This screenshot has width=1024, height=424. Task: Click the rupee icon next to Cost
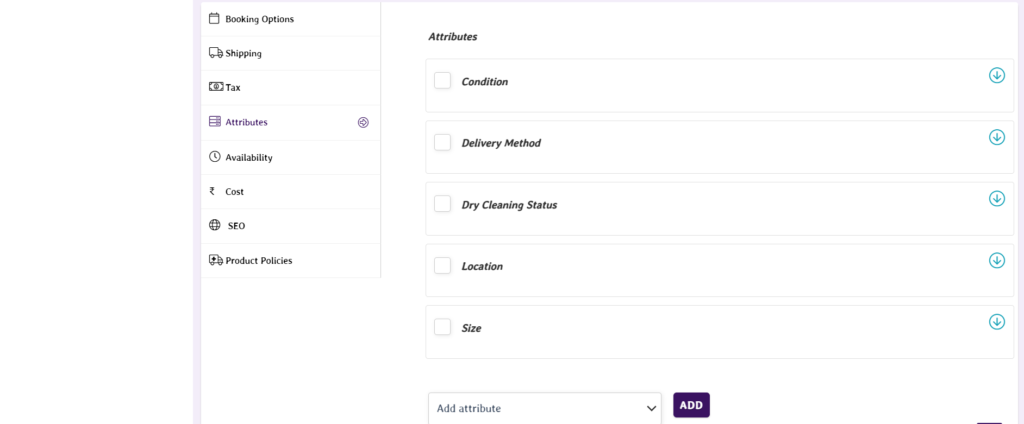point(212,191)
